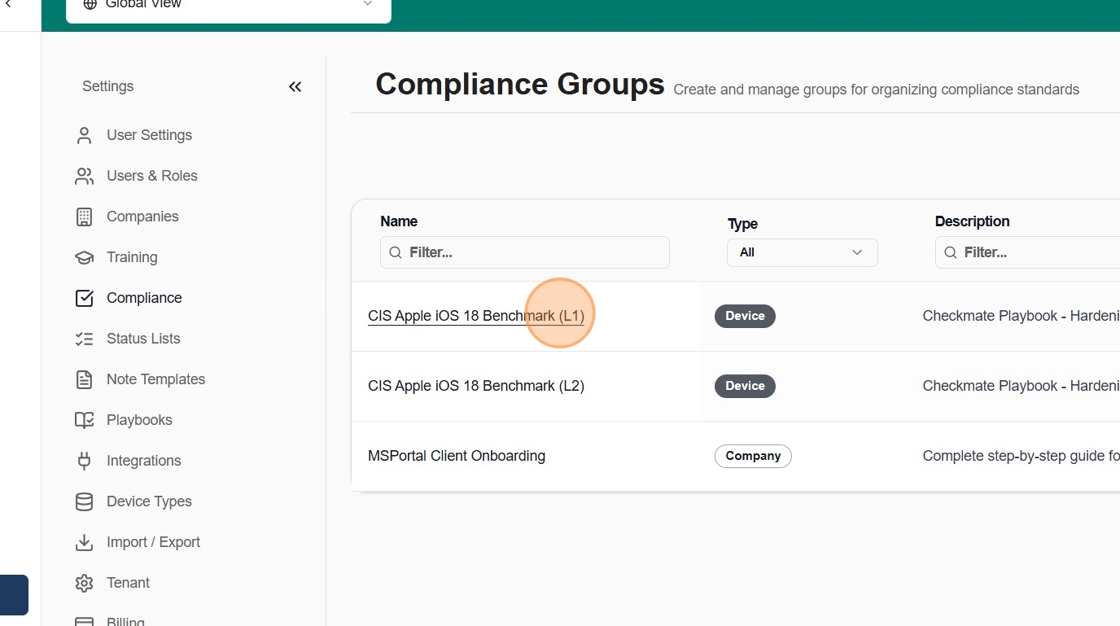Collapse the Settings sidebar with double chevron
Image resolution: width=1120 pixels, height=626 pixels.
click(295, 87)
